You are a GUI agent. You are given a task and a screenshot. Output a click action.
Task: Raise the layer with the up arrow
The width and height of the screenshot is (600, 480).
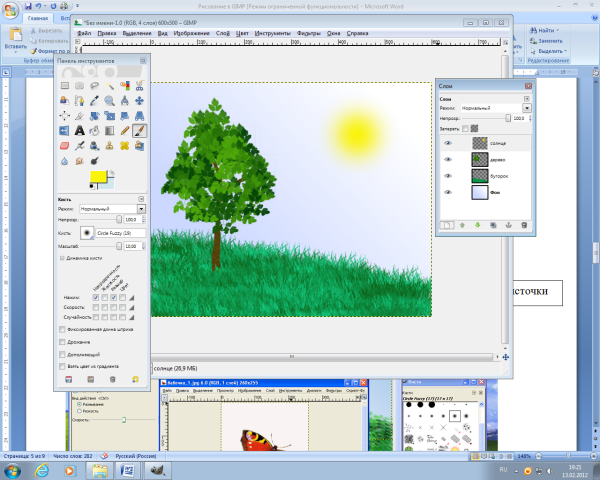click(462, 225)
